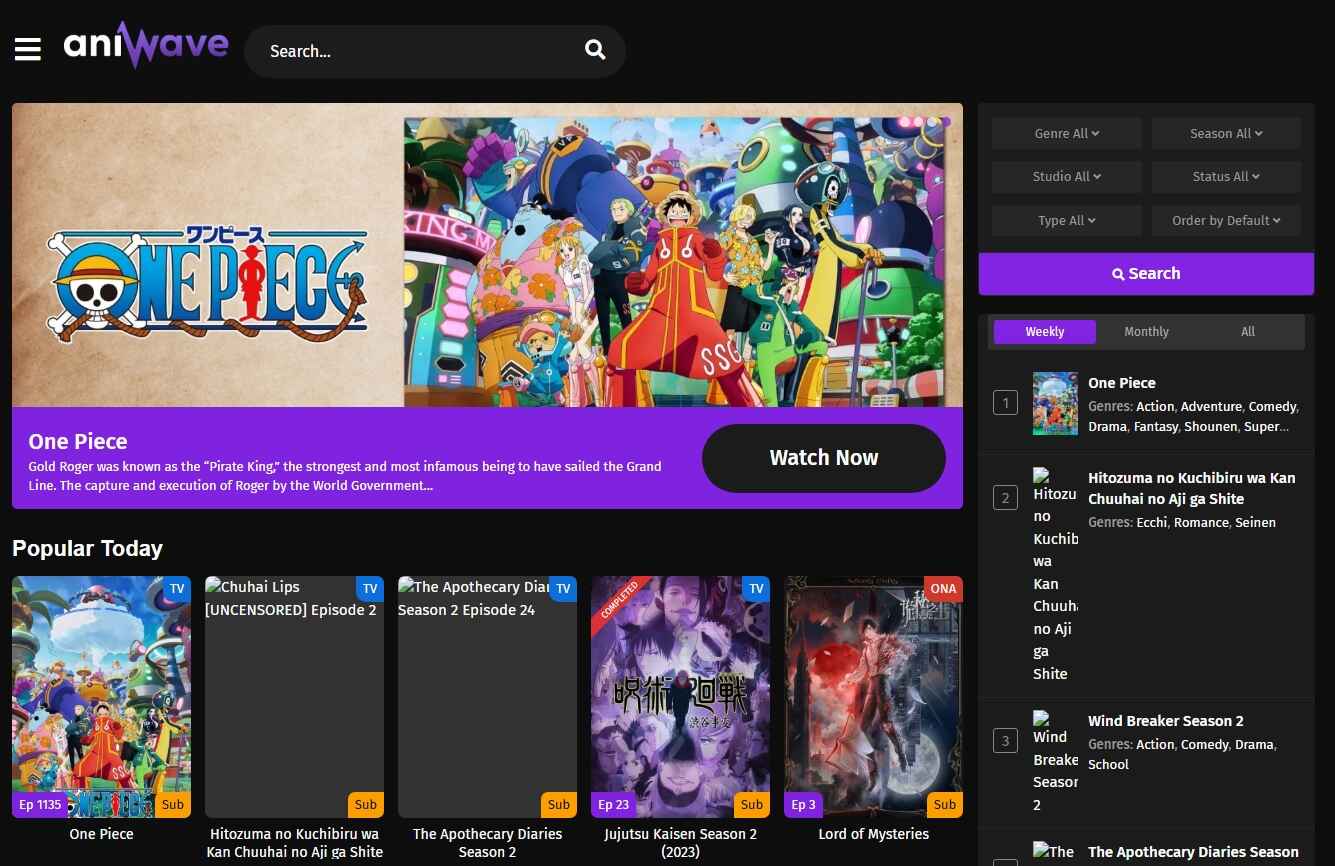The width and height of the screenshot is (1335, 866).
Task: Click the School genre link
Action: [1108, 764]
